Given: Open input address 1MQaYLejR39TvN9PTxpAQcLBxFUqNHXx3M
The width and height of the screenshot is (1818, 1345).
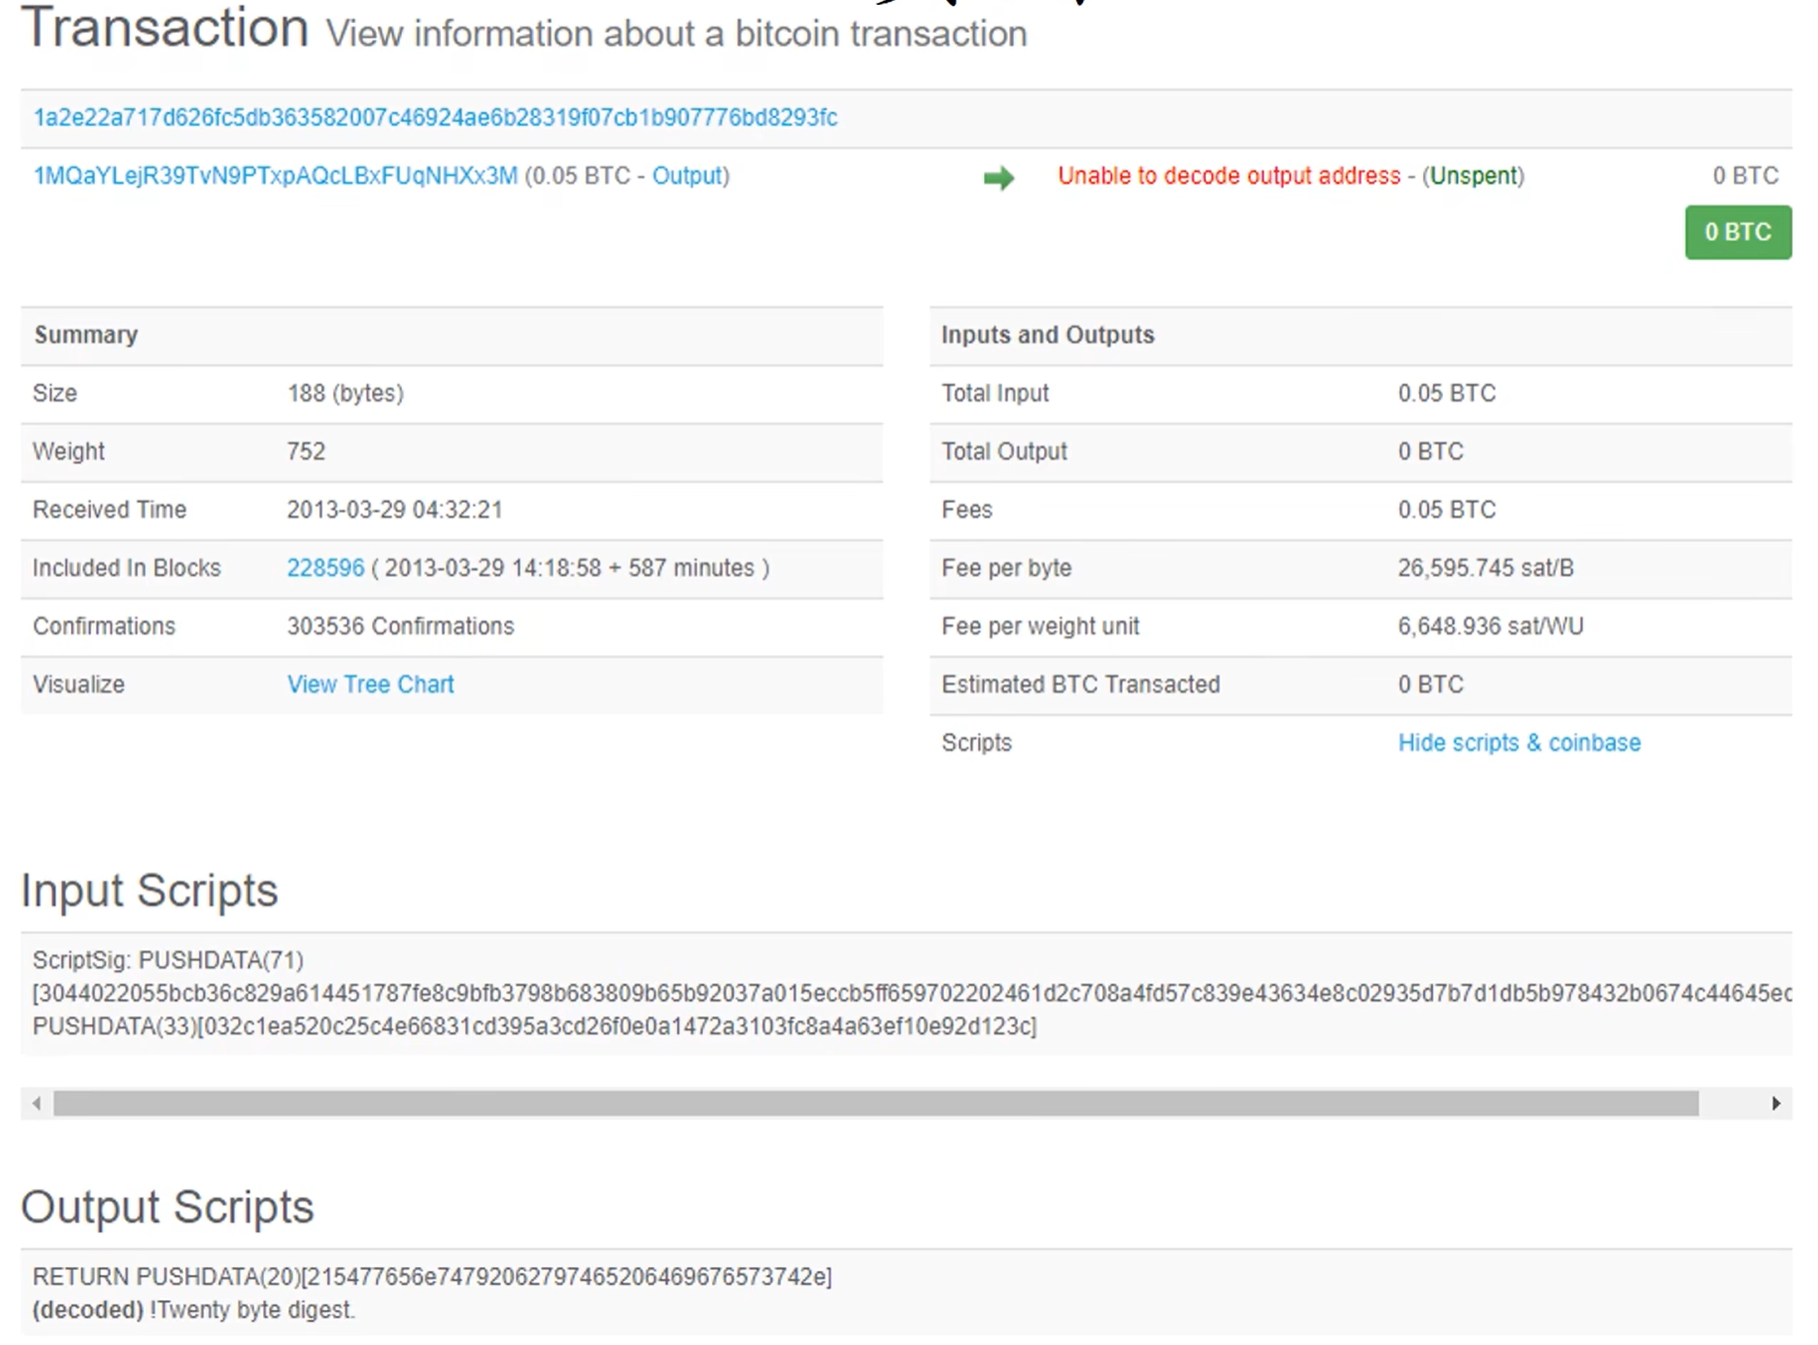Looking at the screenshot, I should tap(276, 176).
